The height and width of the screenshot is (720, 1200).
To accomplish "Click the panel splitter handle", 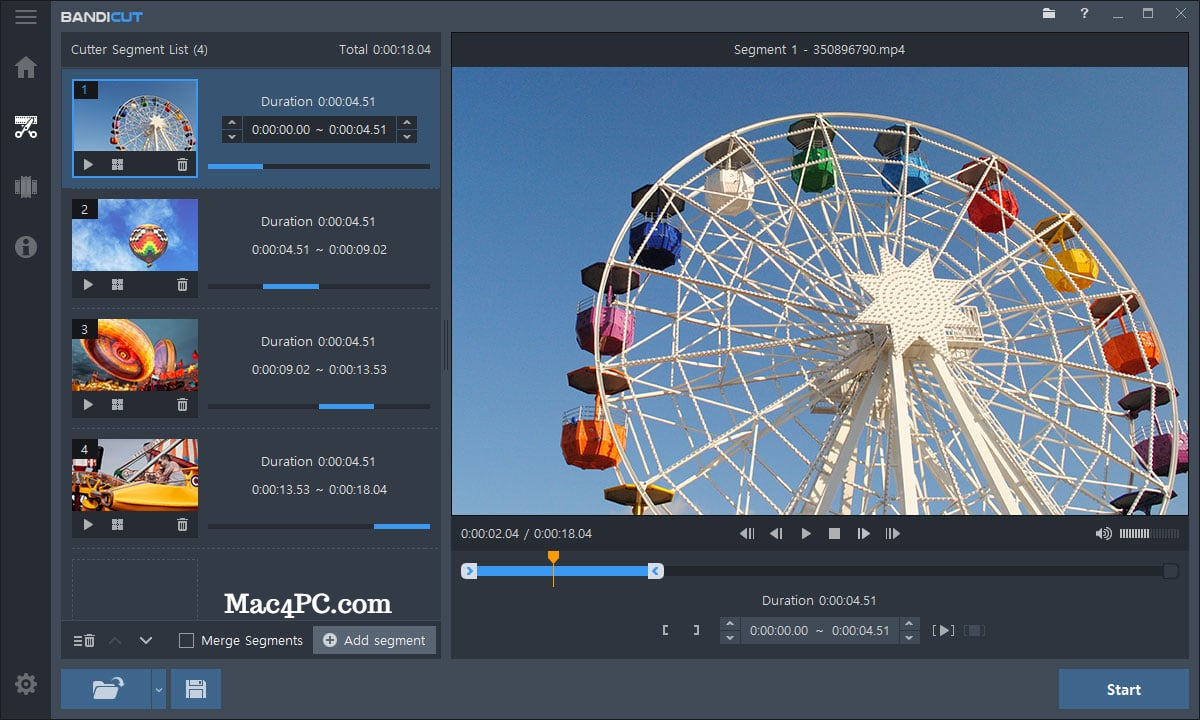I will (x=445, y=345).
